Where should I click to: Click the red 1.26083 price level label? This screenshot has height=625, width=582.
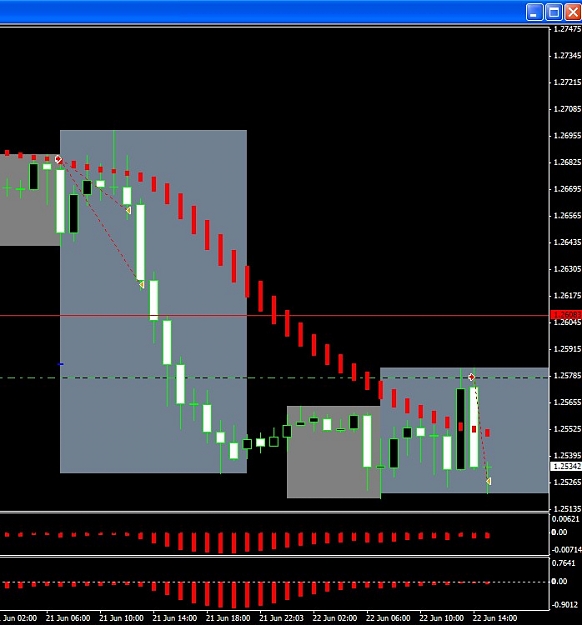pyautogui.click(x=566, y=315)
